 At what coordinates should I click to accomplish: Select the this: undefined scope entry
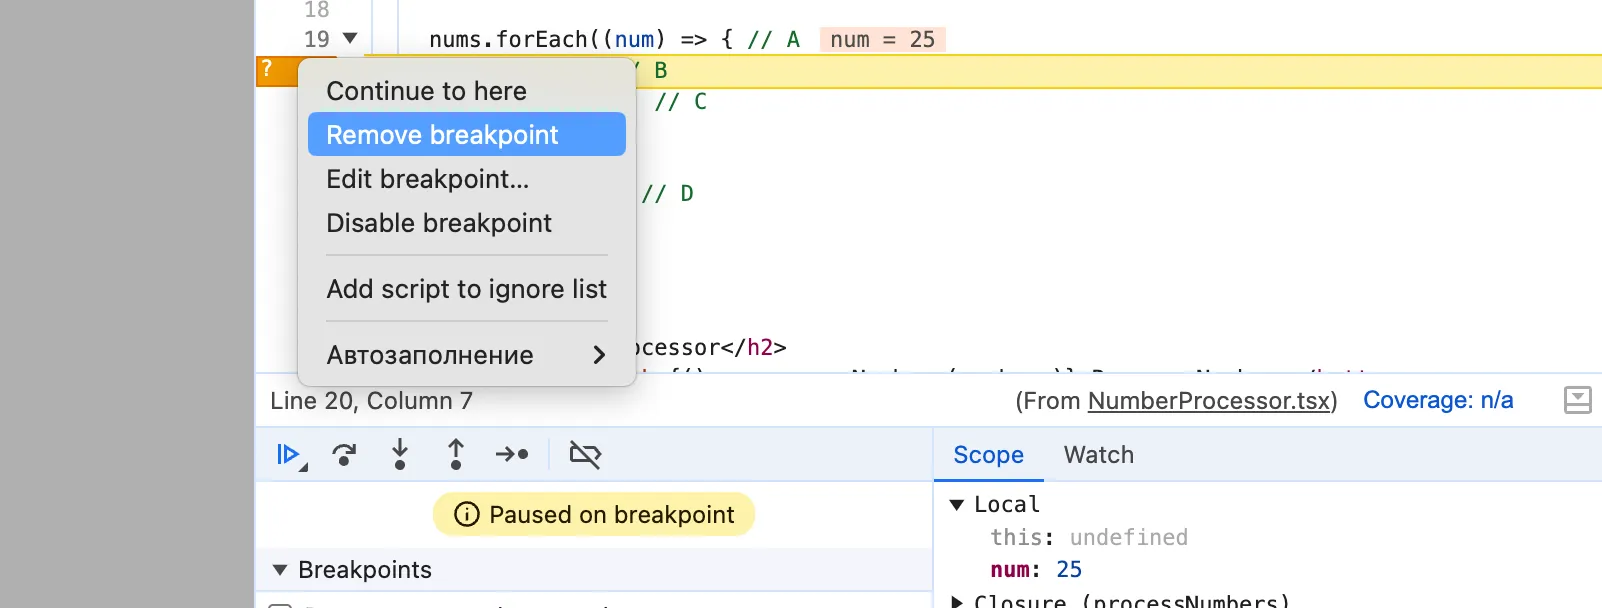(x=1089, y=538)
